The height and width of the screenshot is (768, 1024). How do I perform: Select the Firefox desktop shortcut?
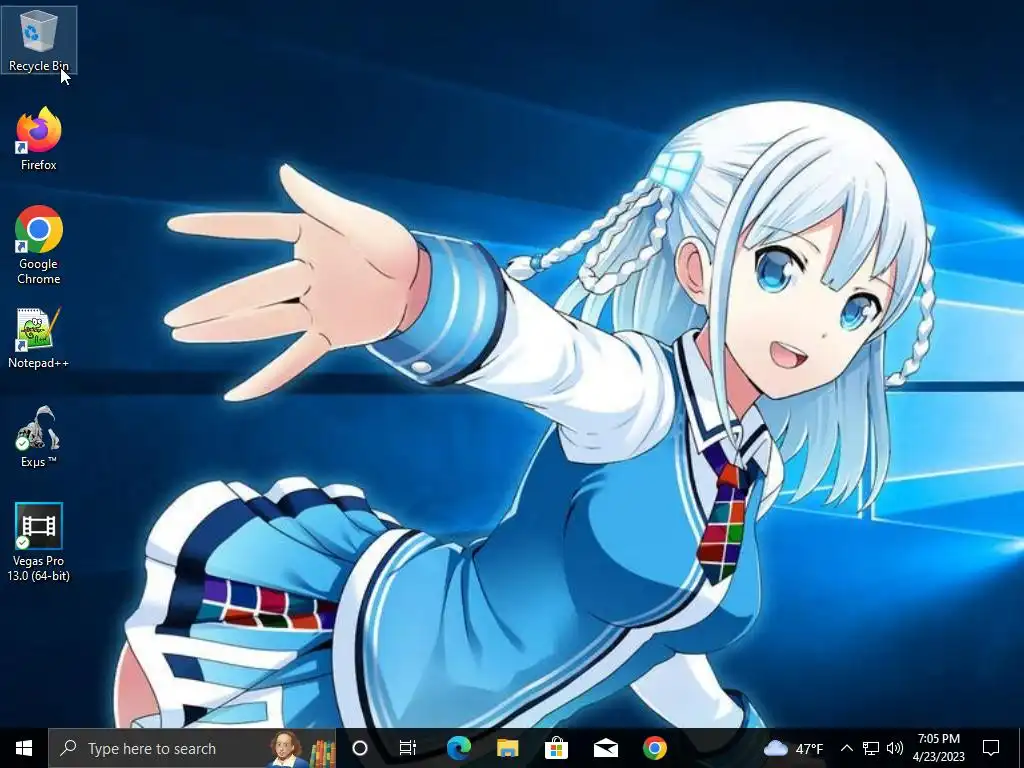pos(39,138)
